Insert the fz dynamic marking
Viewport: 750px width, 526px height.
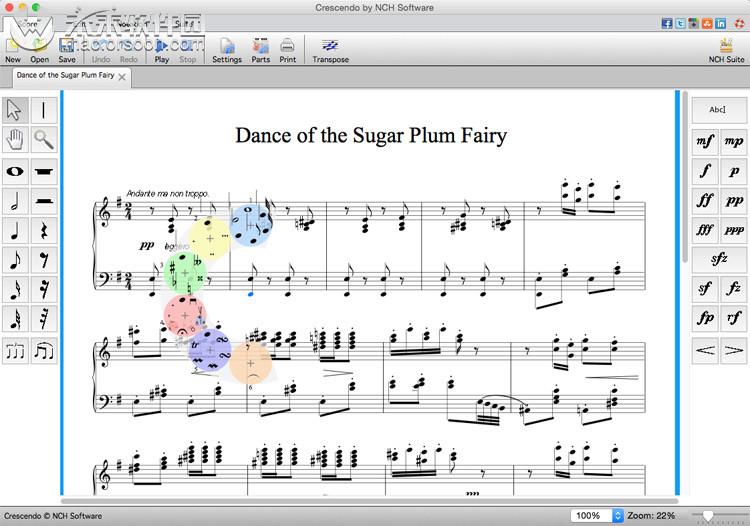734,289
